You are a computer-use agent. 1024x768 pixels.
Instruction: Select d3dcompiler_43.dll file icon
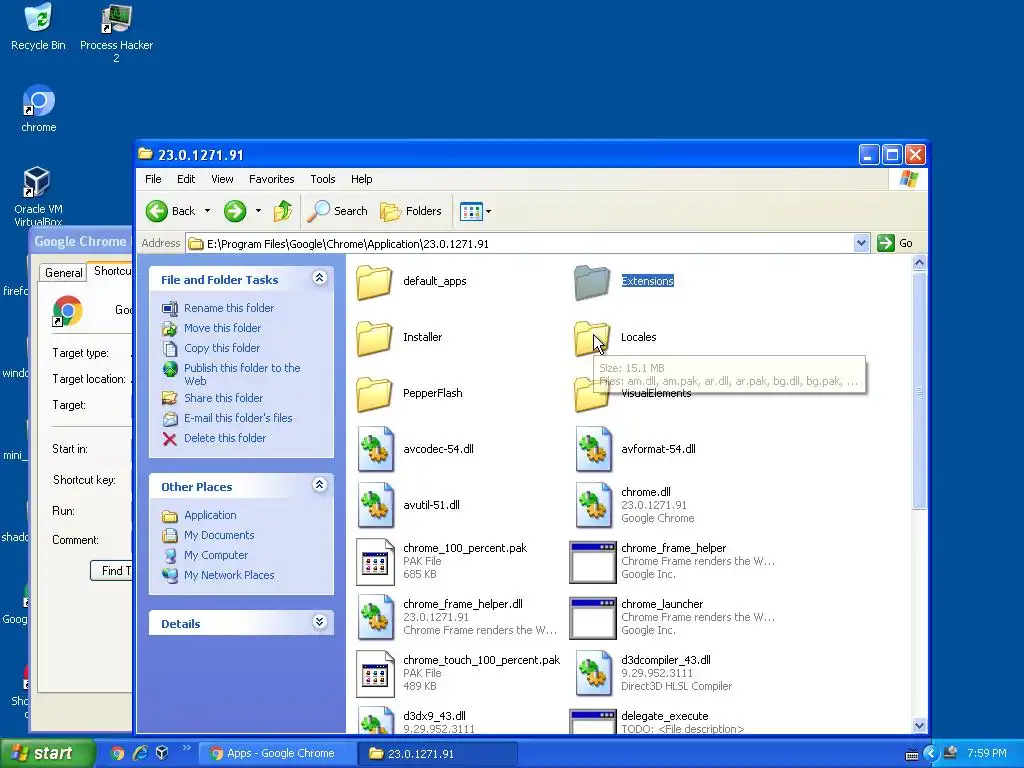[x=593, y=674]
